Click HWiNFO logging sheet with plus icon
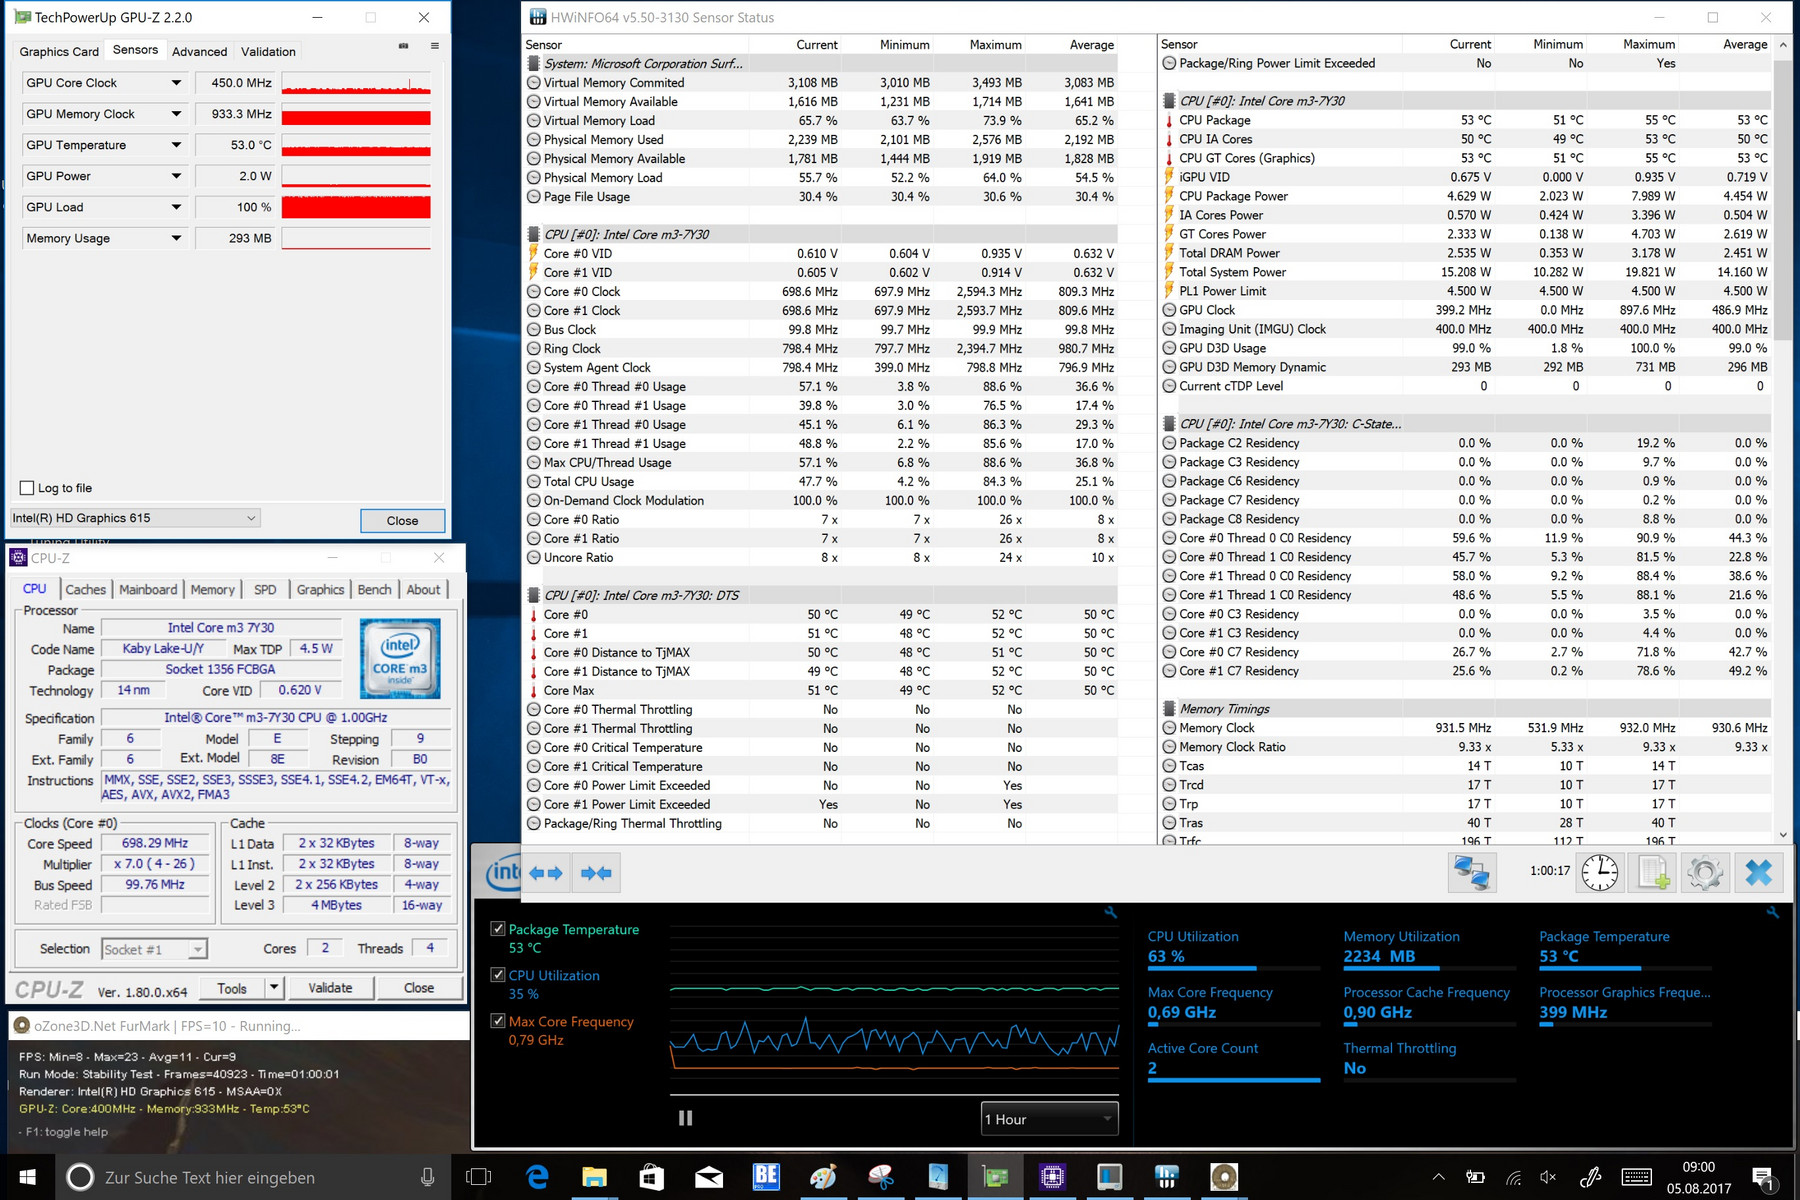 1652,872
